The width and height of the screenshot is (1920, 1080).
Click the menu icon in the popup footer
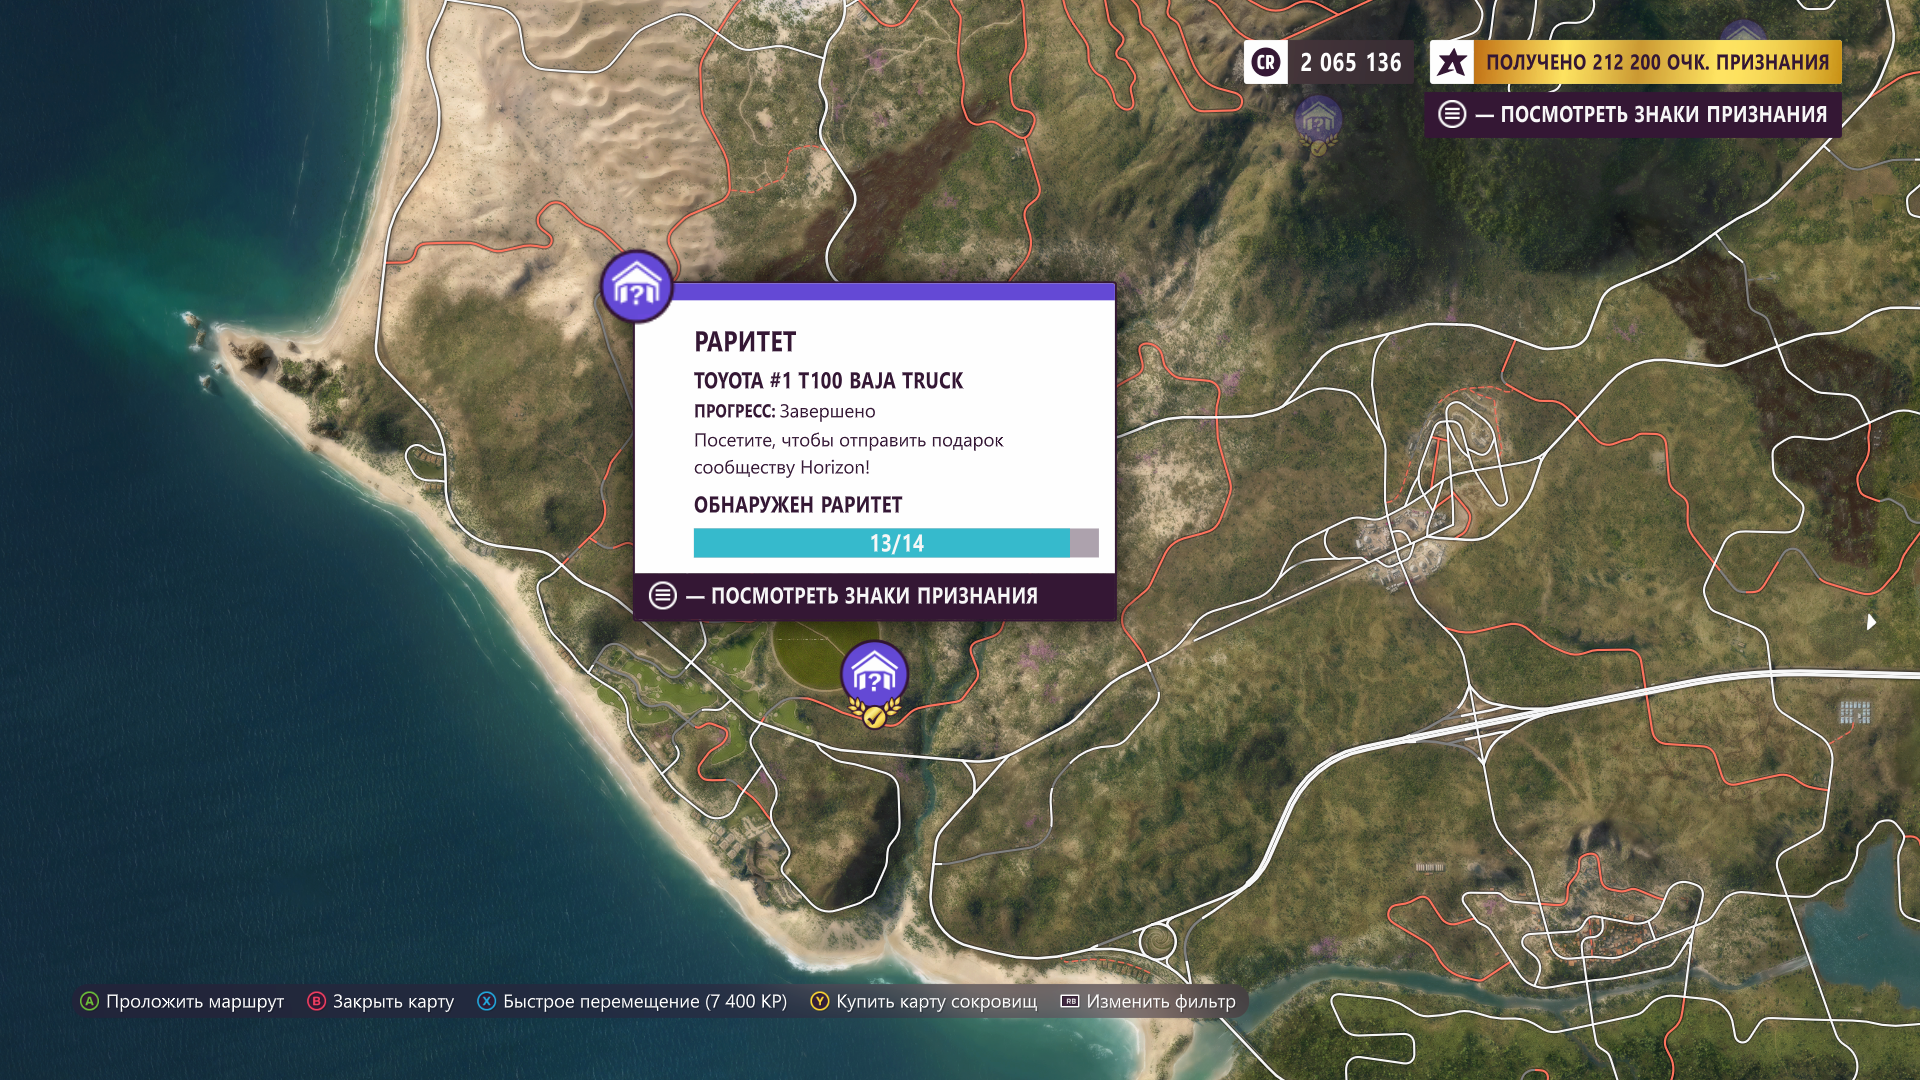tap(662, 596)
